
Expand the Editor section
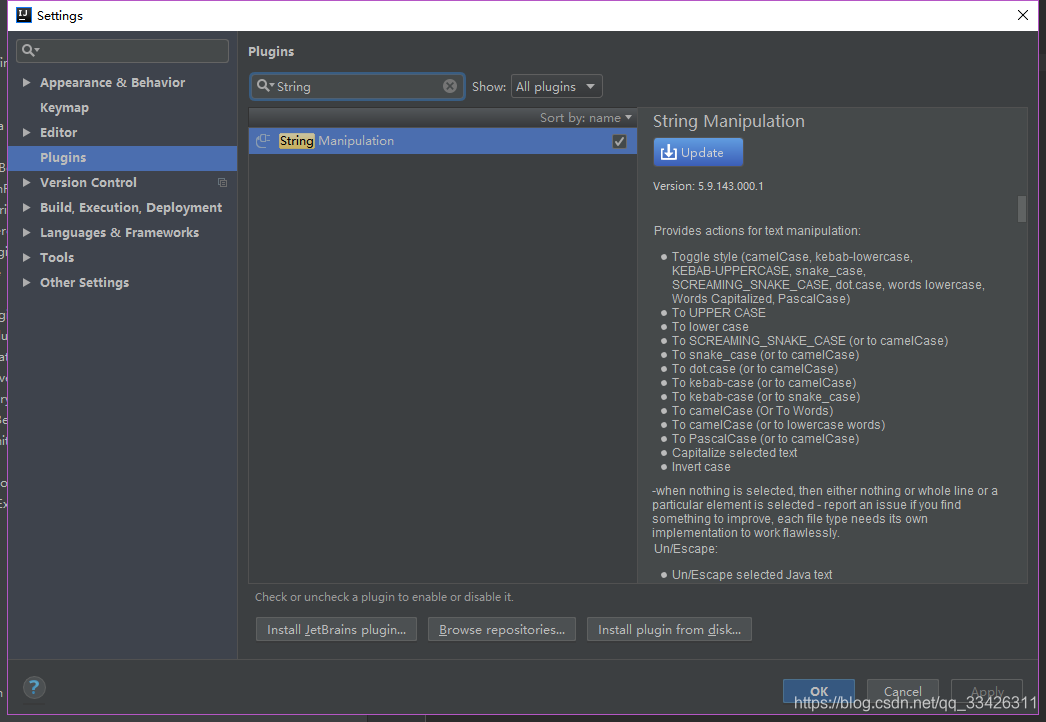(27, 133)
